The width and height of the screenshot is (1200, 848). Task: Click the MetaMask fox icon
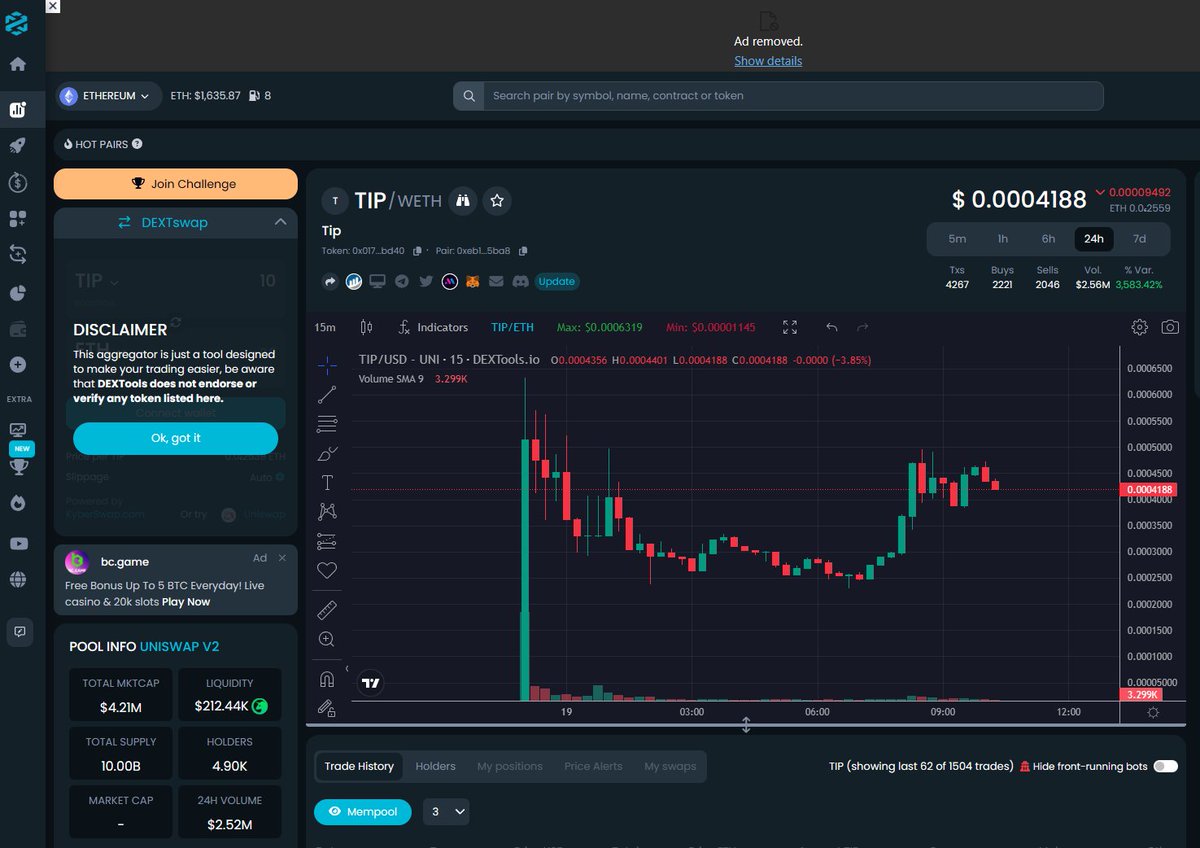(x=473, y=282)
